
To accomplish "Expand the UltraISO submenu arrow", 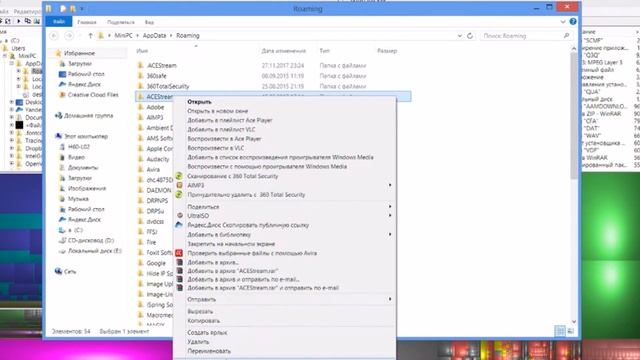I will (x=390, y=216).
